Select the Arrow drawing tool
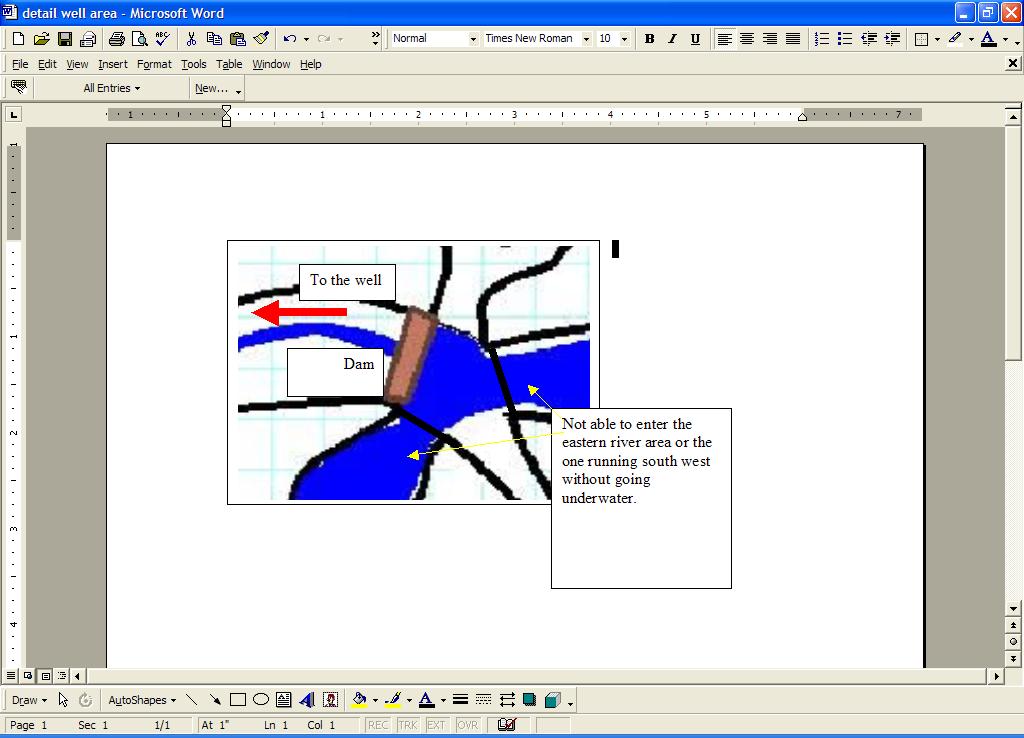 tap(214, 700)
